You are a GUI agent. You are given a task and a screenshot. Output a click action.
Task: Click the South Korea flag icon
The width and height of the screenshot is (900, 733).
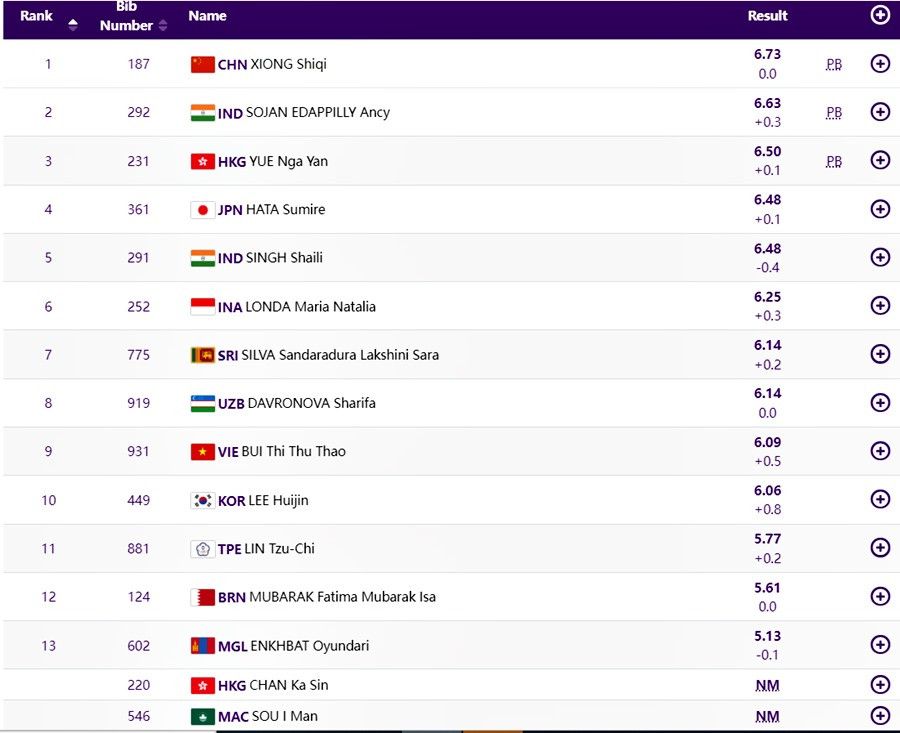(203, 500)
